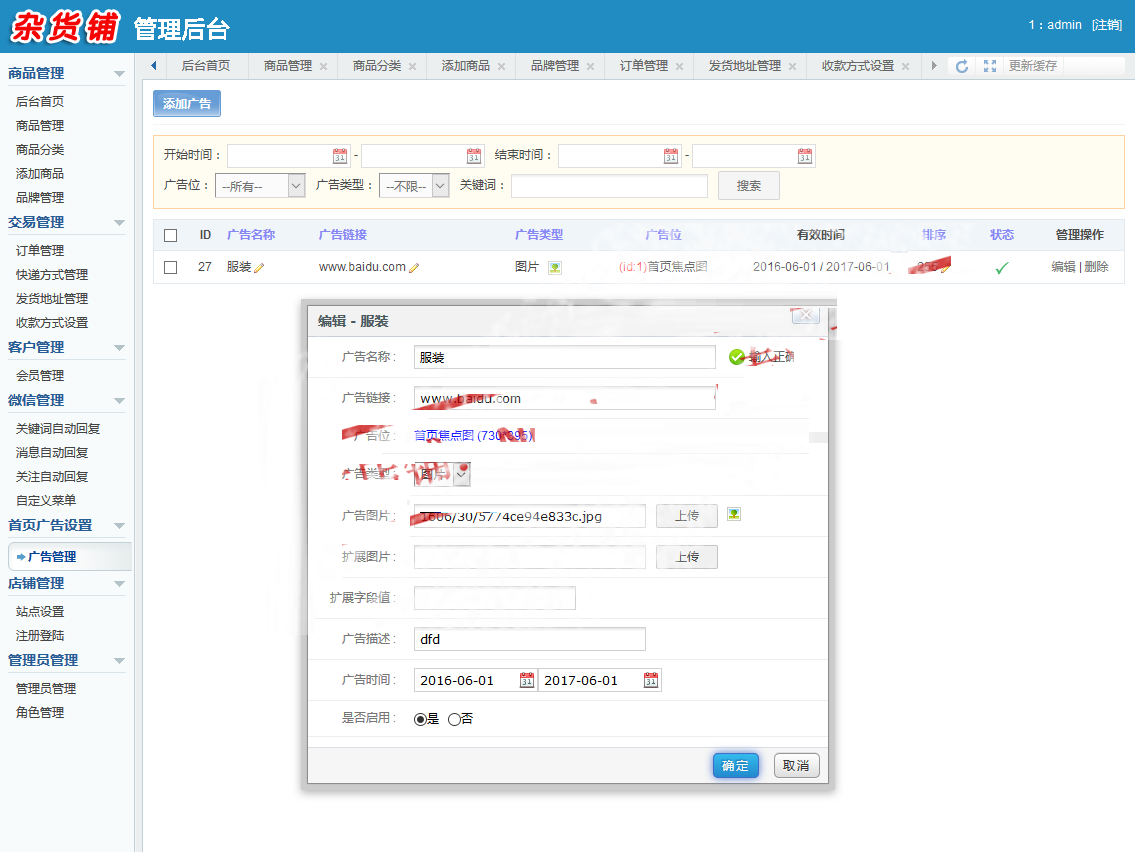Click pencil icon next to www.baidu.com
The height and width of the screenshot is (852, 1135).
pos(414,268)
